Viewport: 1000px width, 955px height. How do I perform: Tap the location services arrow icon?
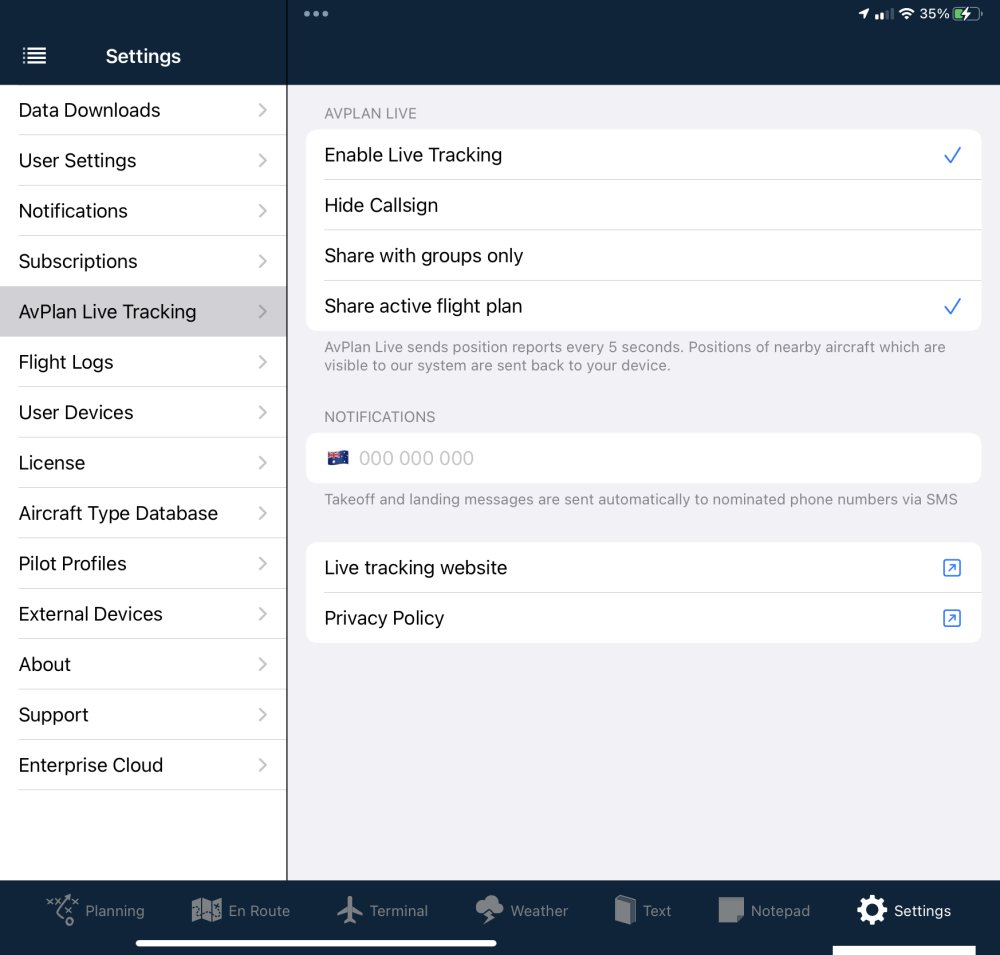tap(864, 14)
